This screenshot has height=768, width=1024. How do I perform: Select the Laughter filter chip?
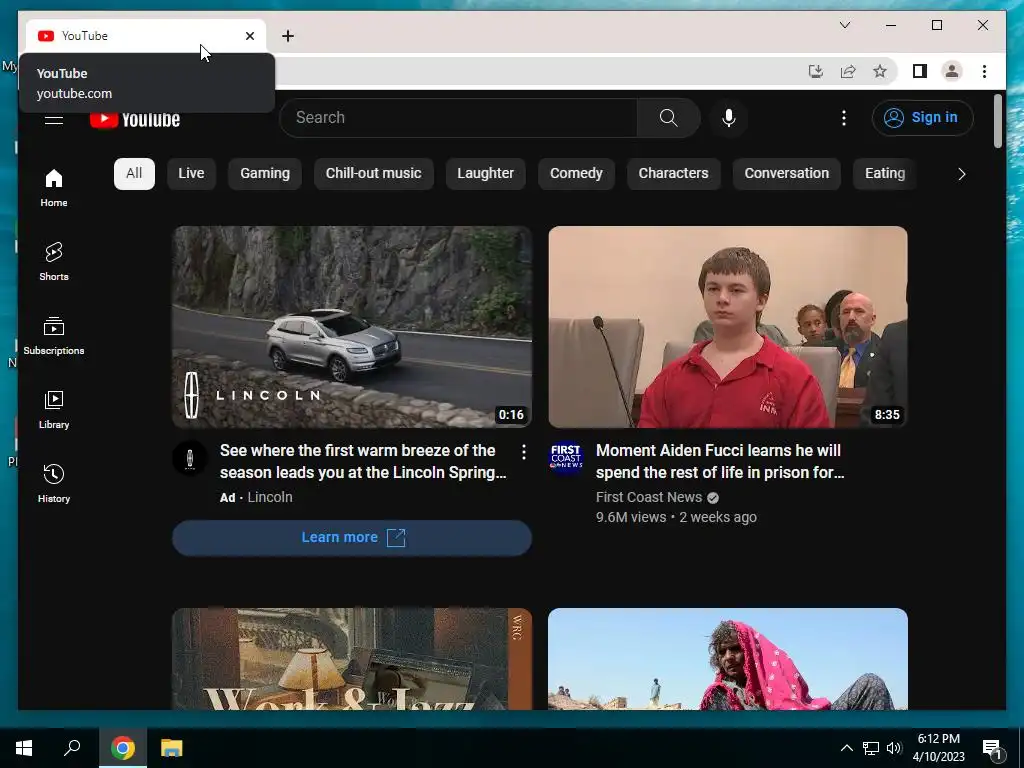pos(485,173)
